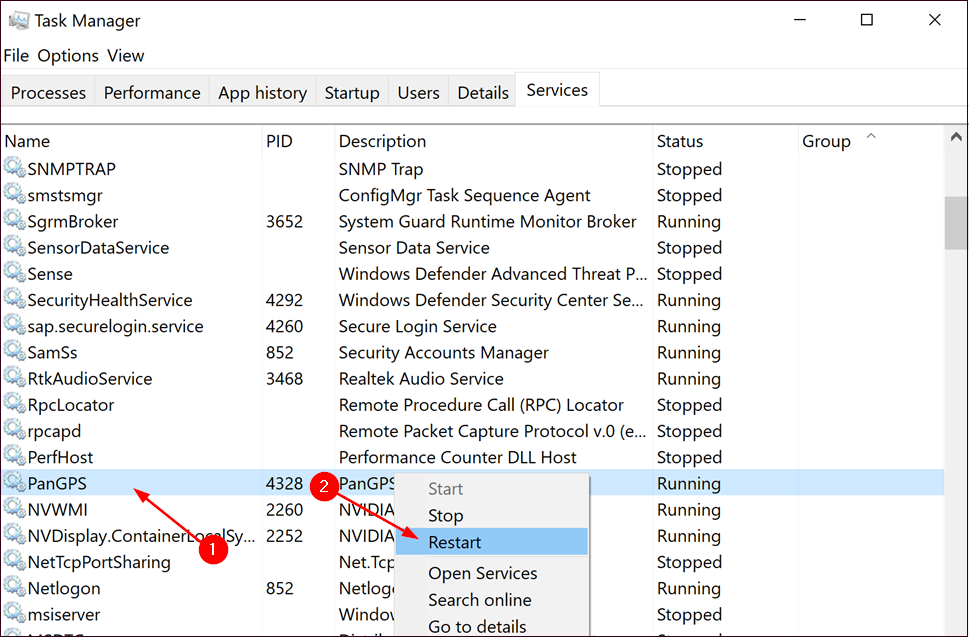Click PID 3652 in the SgrmBroker row
This screenshot has width=969, height=637.
(x=284, y=221)
